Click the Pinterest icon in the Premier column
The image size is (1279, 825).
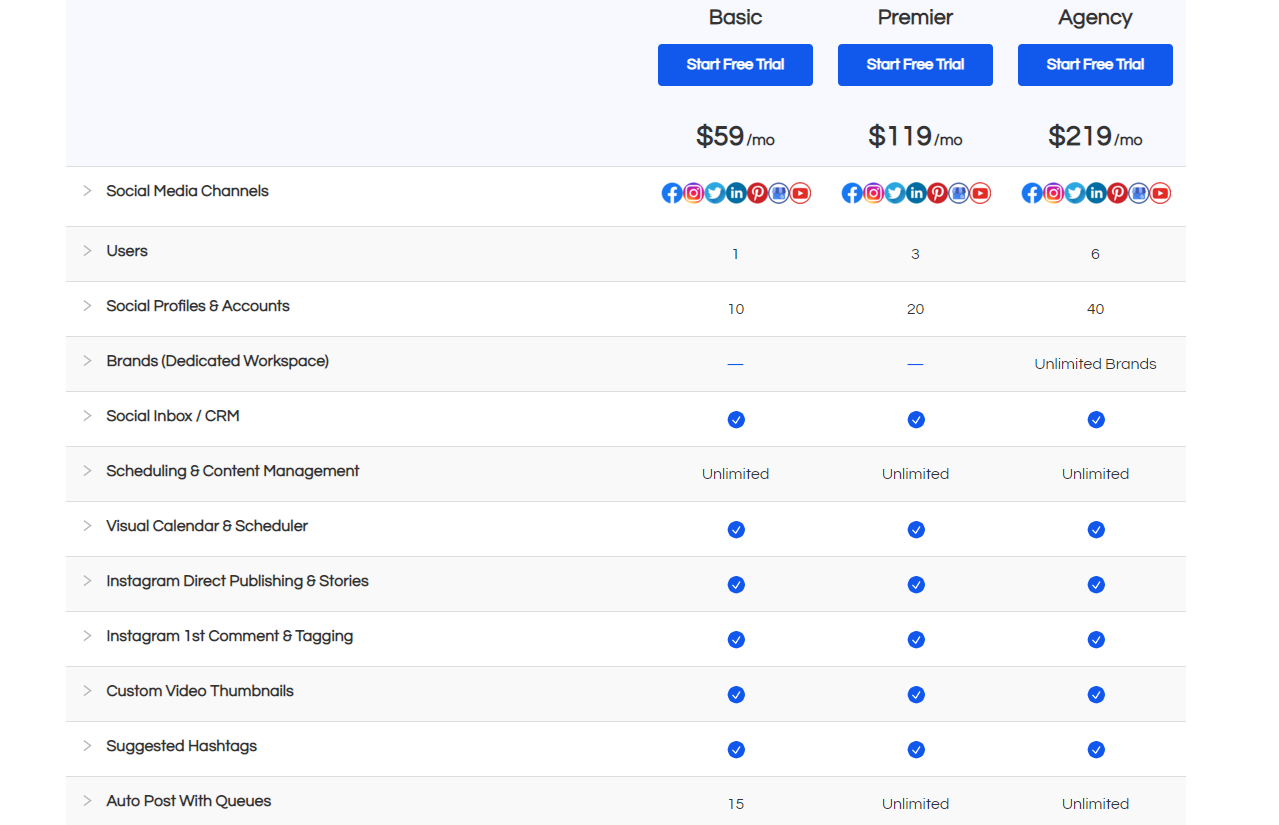pos(938,193)
